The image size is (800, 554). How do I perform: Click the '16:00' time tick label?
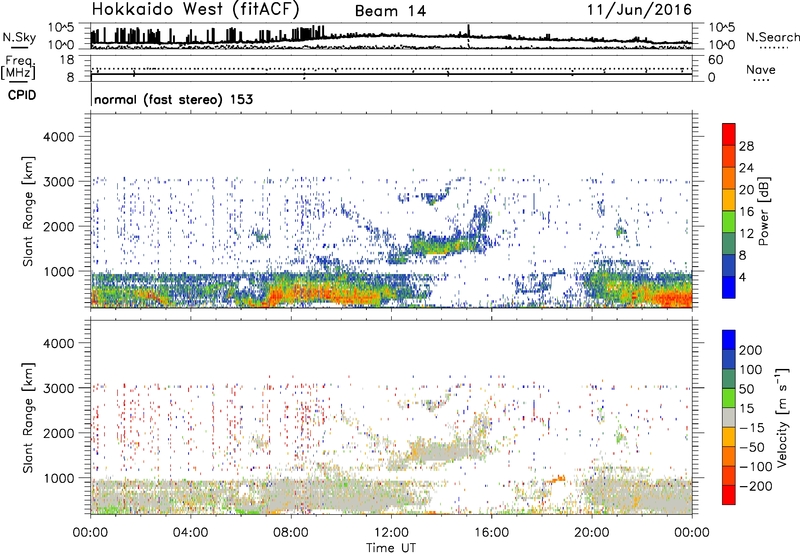click(491, 533)
